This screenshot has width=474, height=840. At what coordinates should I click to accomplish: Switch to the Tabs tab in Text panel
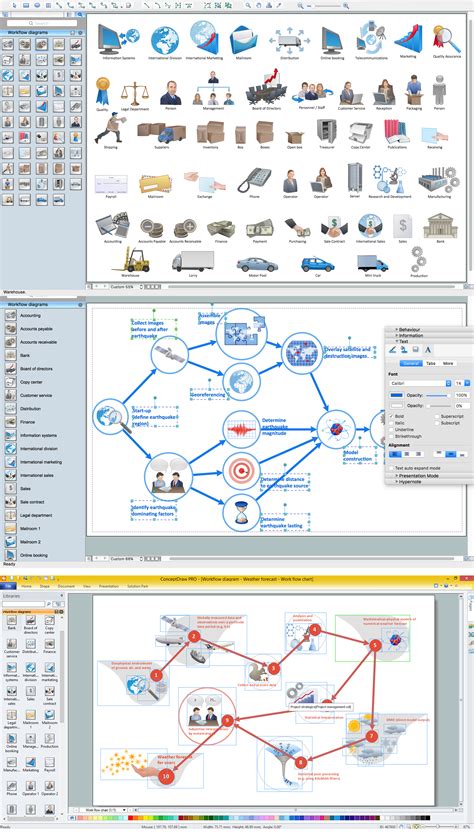pos(431,363)
